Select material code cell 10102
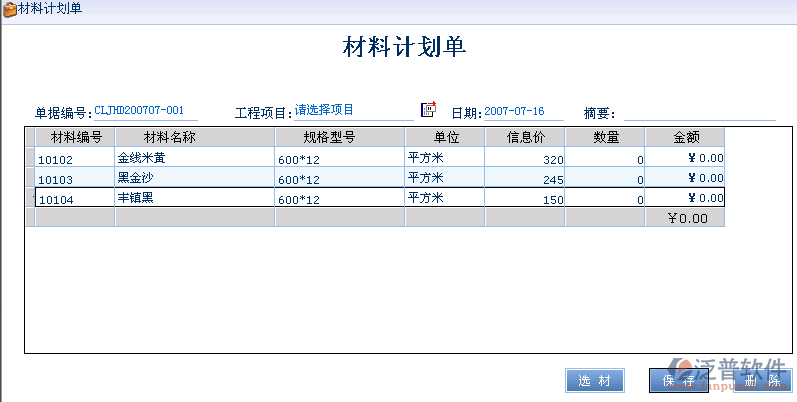The height and width of the screenshot is (402, 797). click(75, 158)
